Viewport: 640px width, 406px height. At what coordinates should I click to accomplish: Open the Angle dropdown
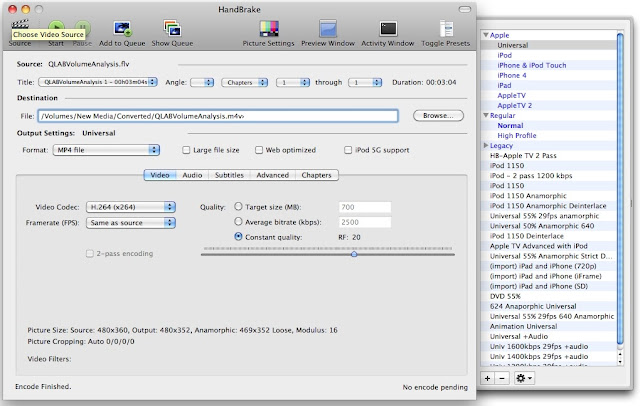coord(202,82)
